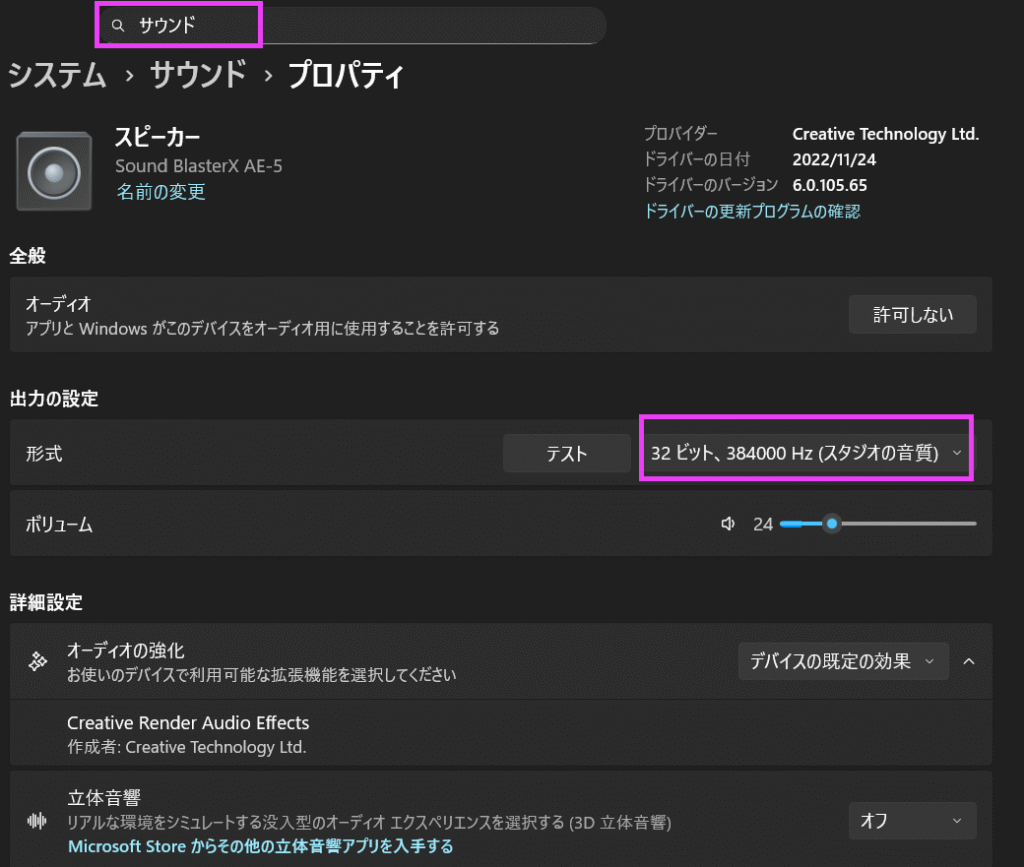Click the 作成者: Creative Technology Ltd. text
This screenshot has width=1024, height=867.
(187, 747)
